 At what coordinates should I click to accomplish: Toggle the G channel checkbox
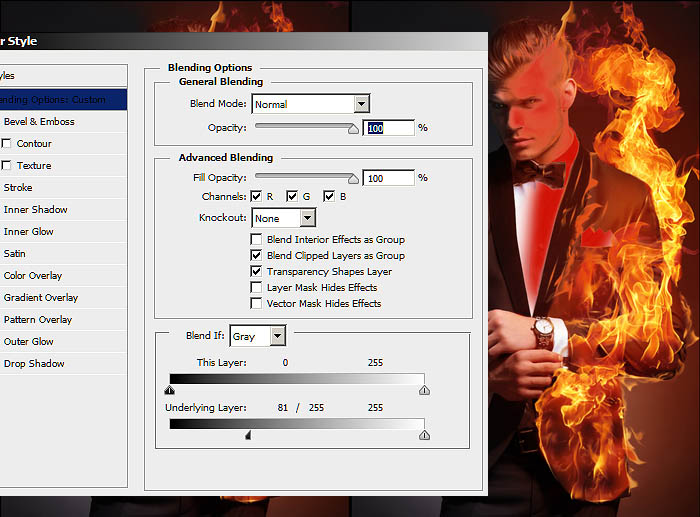(x=292, y=196)
